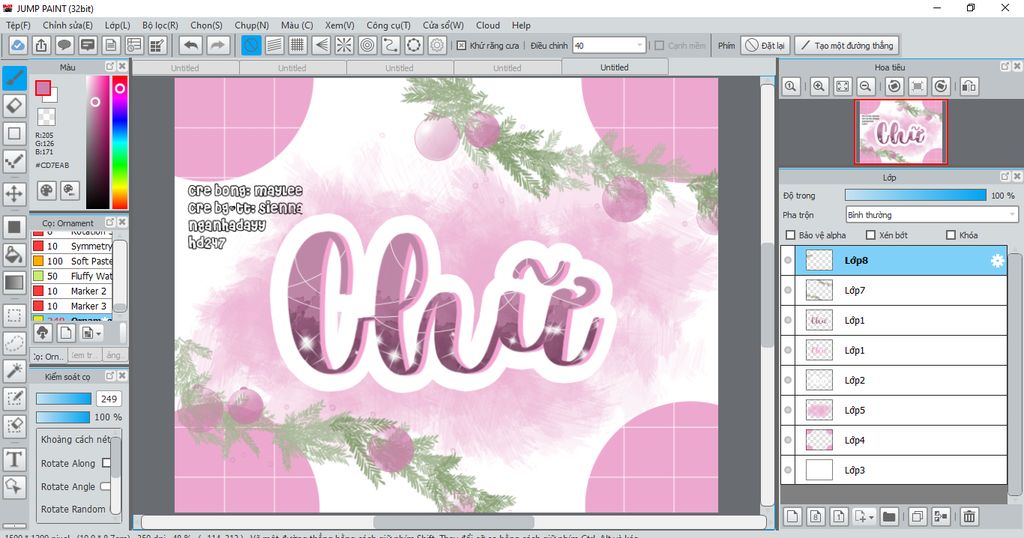Toggle 'Rotate Along' checkbox

(x=106, y=463)
